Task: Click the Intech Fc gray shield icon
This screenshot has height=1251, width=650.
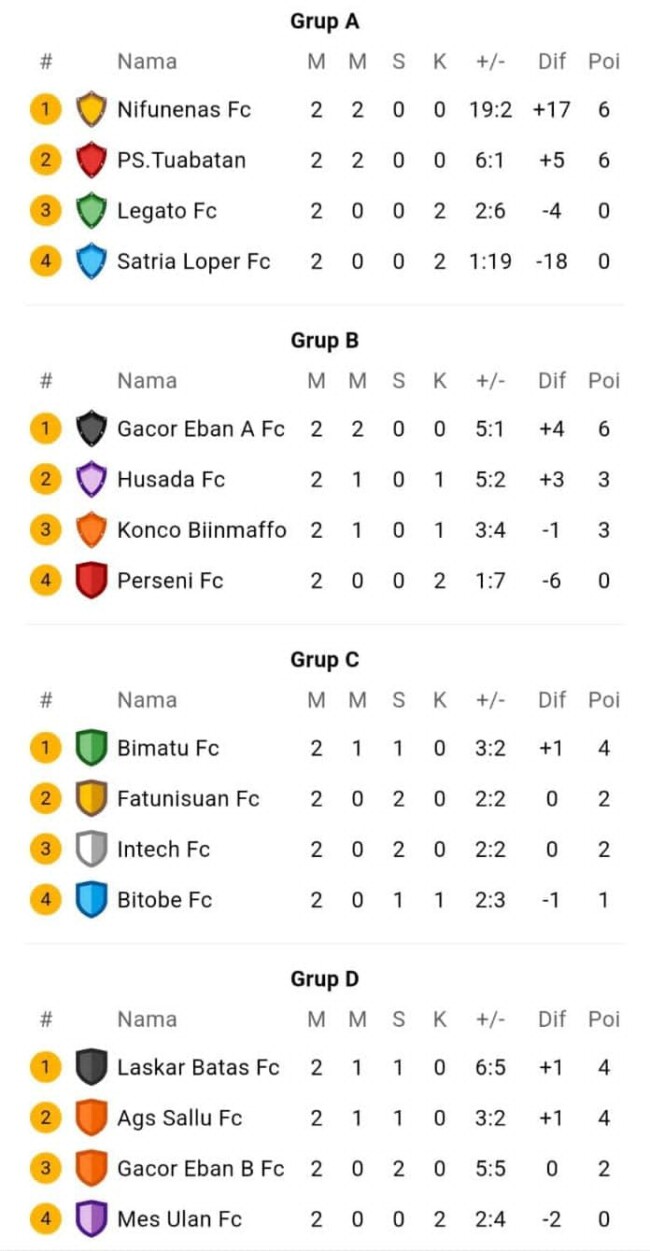Action: [x=91, y=849]
